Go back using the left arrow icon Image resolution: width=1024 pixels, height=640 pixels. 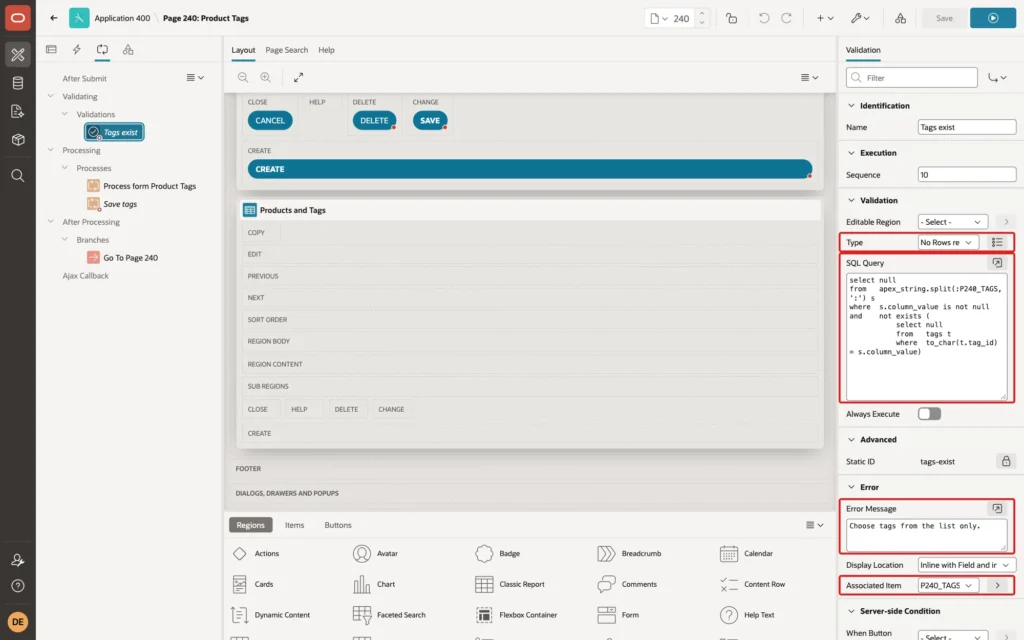[x=54, y=18]
